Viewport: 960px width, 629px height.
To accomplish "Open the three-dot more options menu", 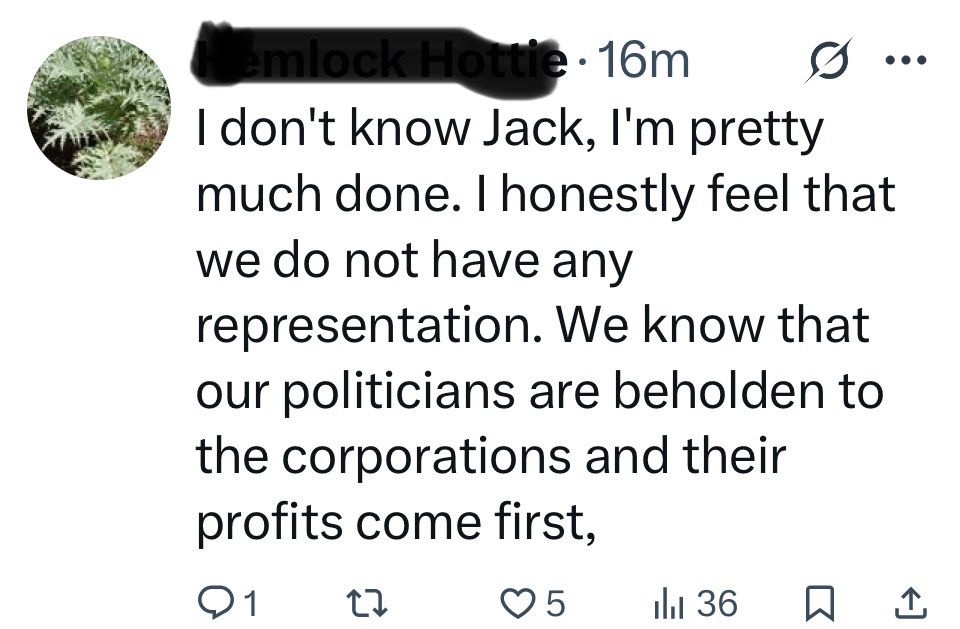I will (907, 60).
